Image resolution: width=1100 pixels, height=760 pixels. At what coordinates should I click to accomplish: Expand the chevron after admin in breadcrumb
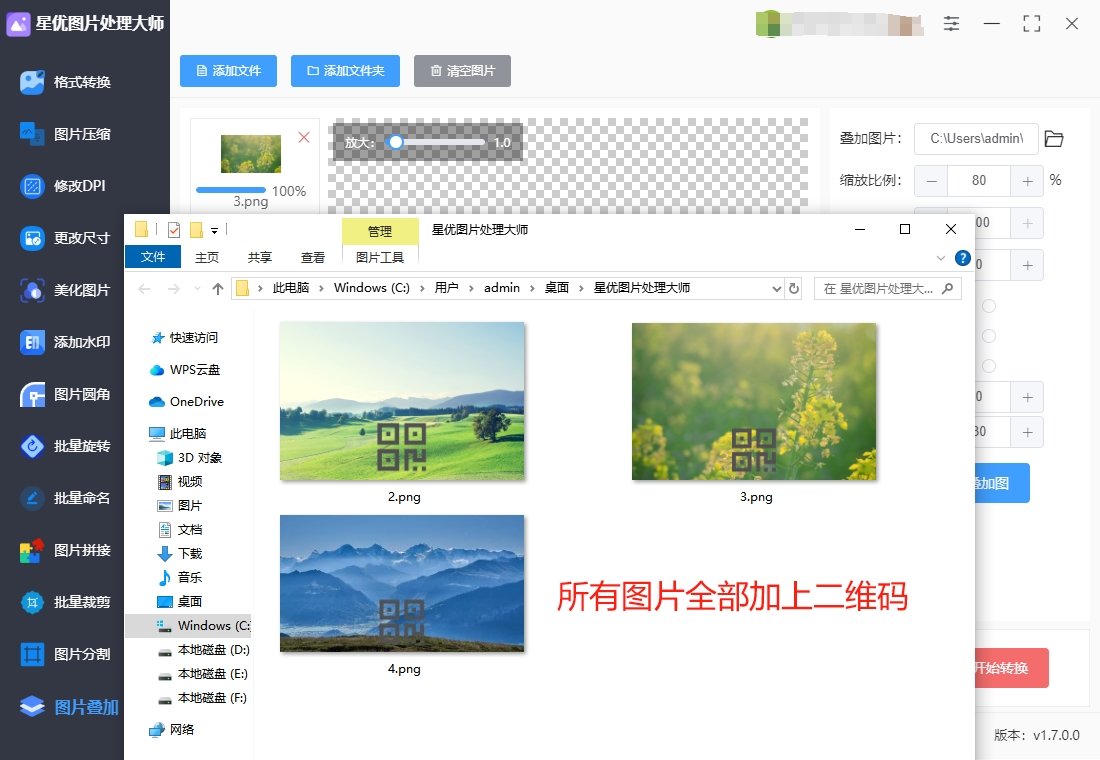click(x=532, y=288)
